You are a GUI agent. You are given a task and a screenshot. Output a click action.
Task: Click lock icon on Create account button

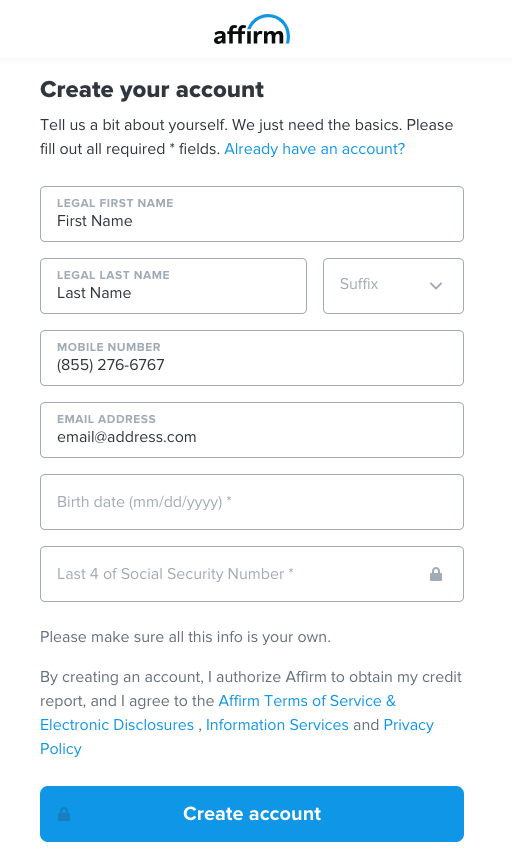click(x=64, y=814)
